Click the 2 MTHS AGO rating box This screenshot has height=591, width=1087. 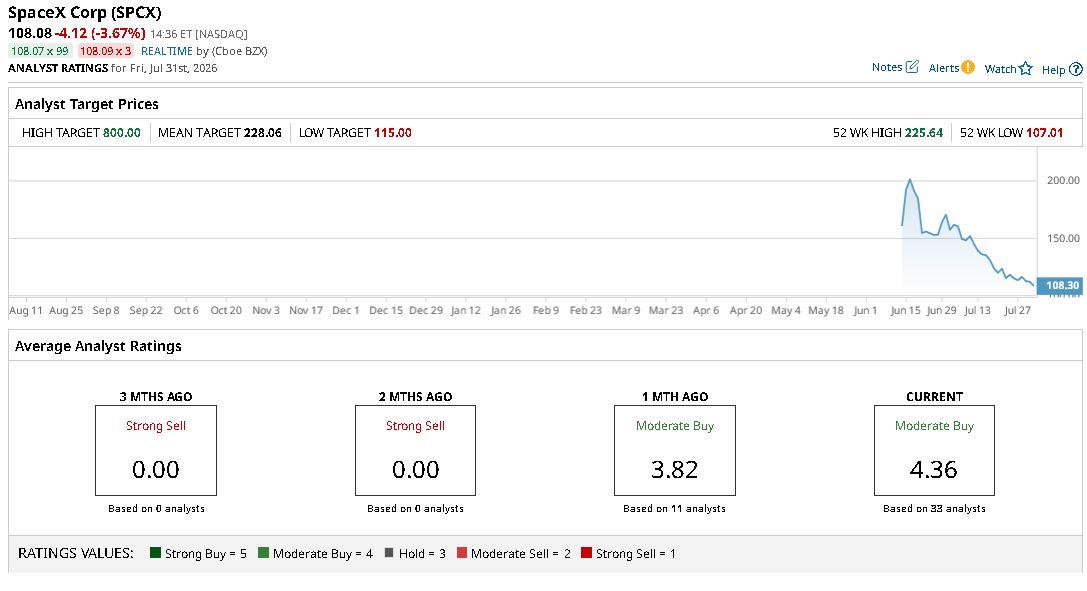tap(415, 450)
